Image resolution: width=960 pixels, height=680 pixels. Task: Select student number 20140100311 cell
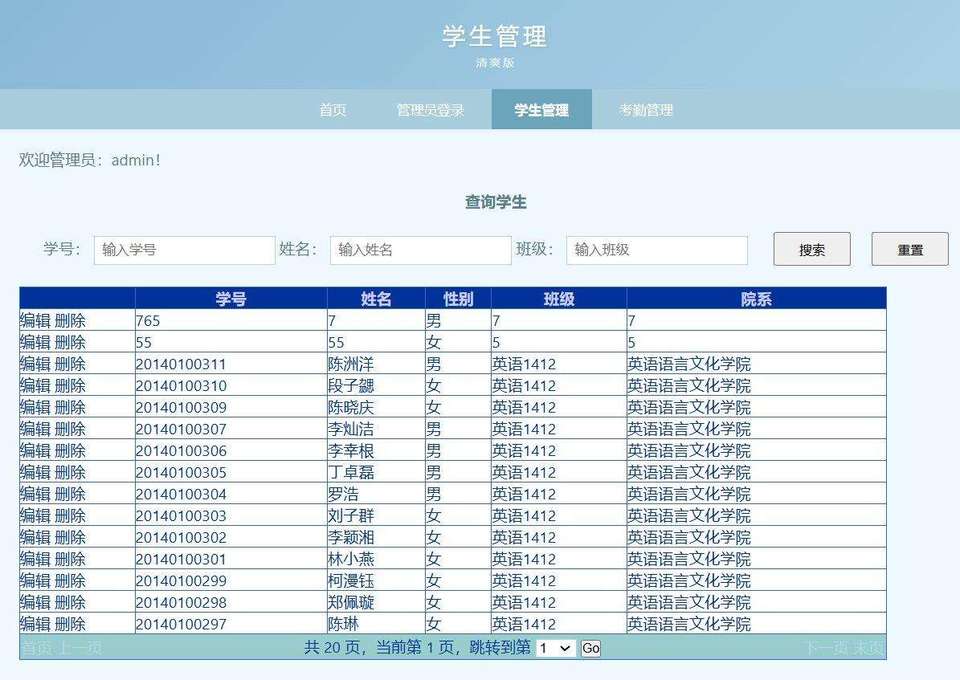[x=231, y=364]
